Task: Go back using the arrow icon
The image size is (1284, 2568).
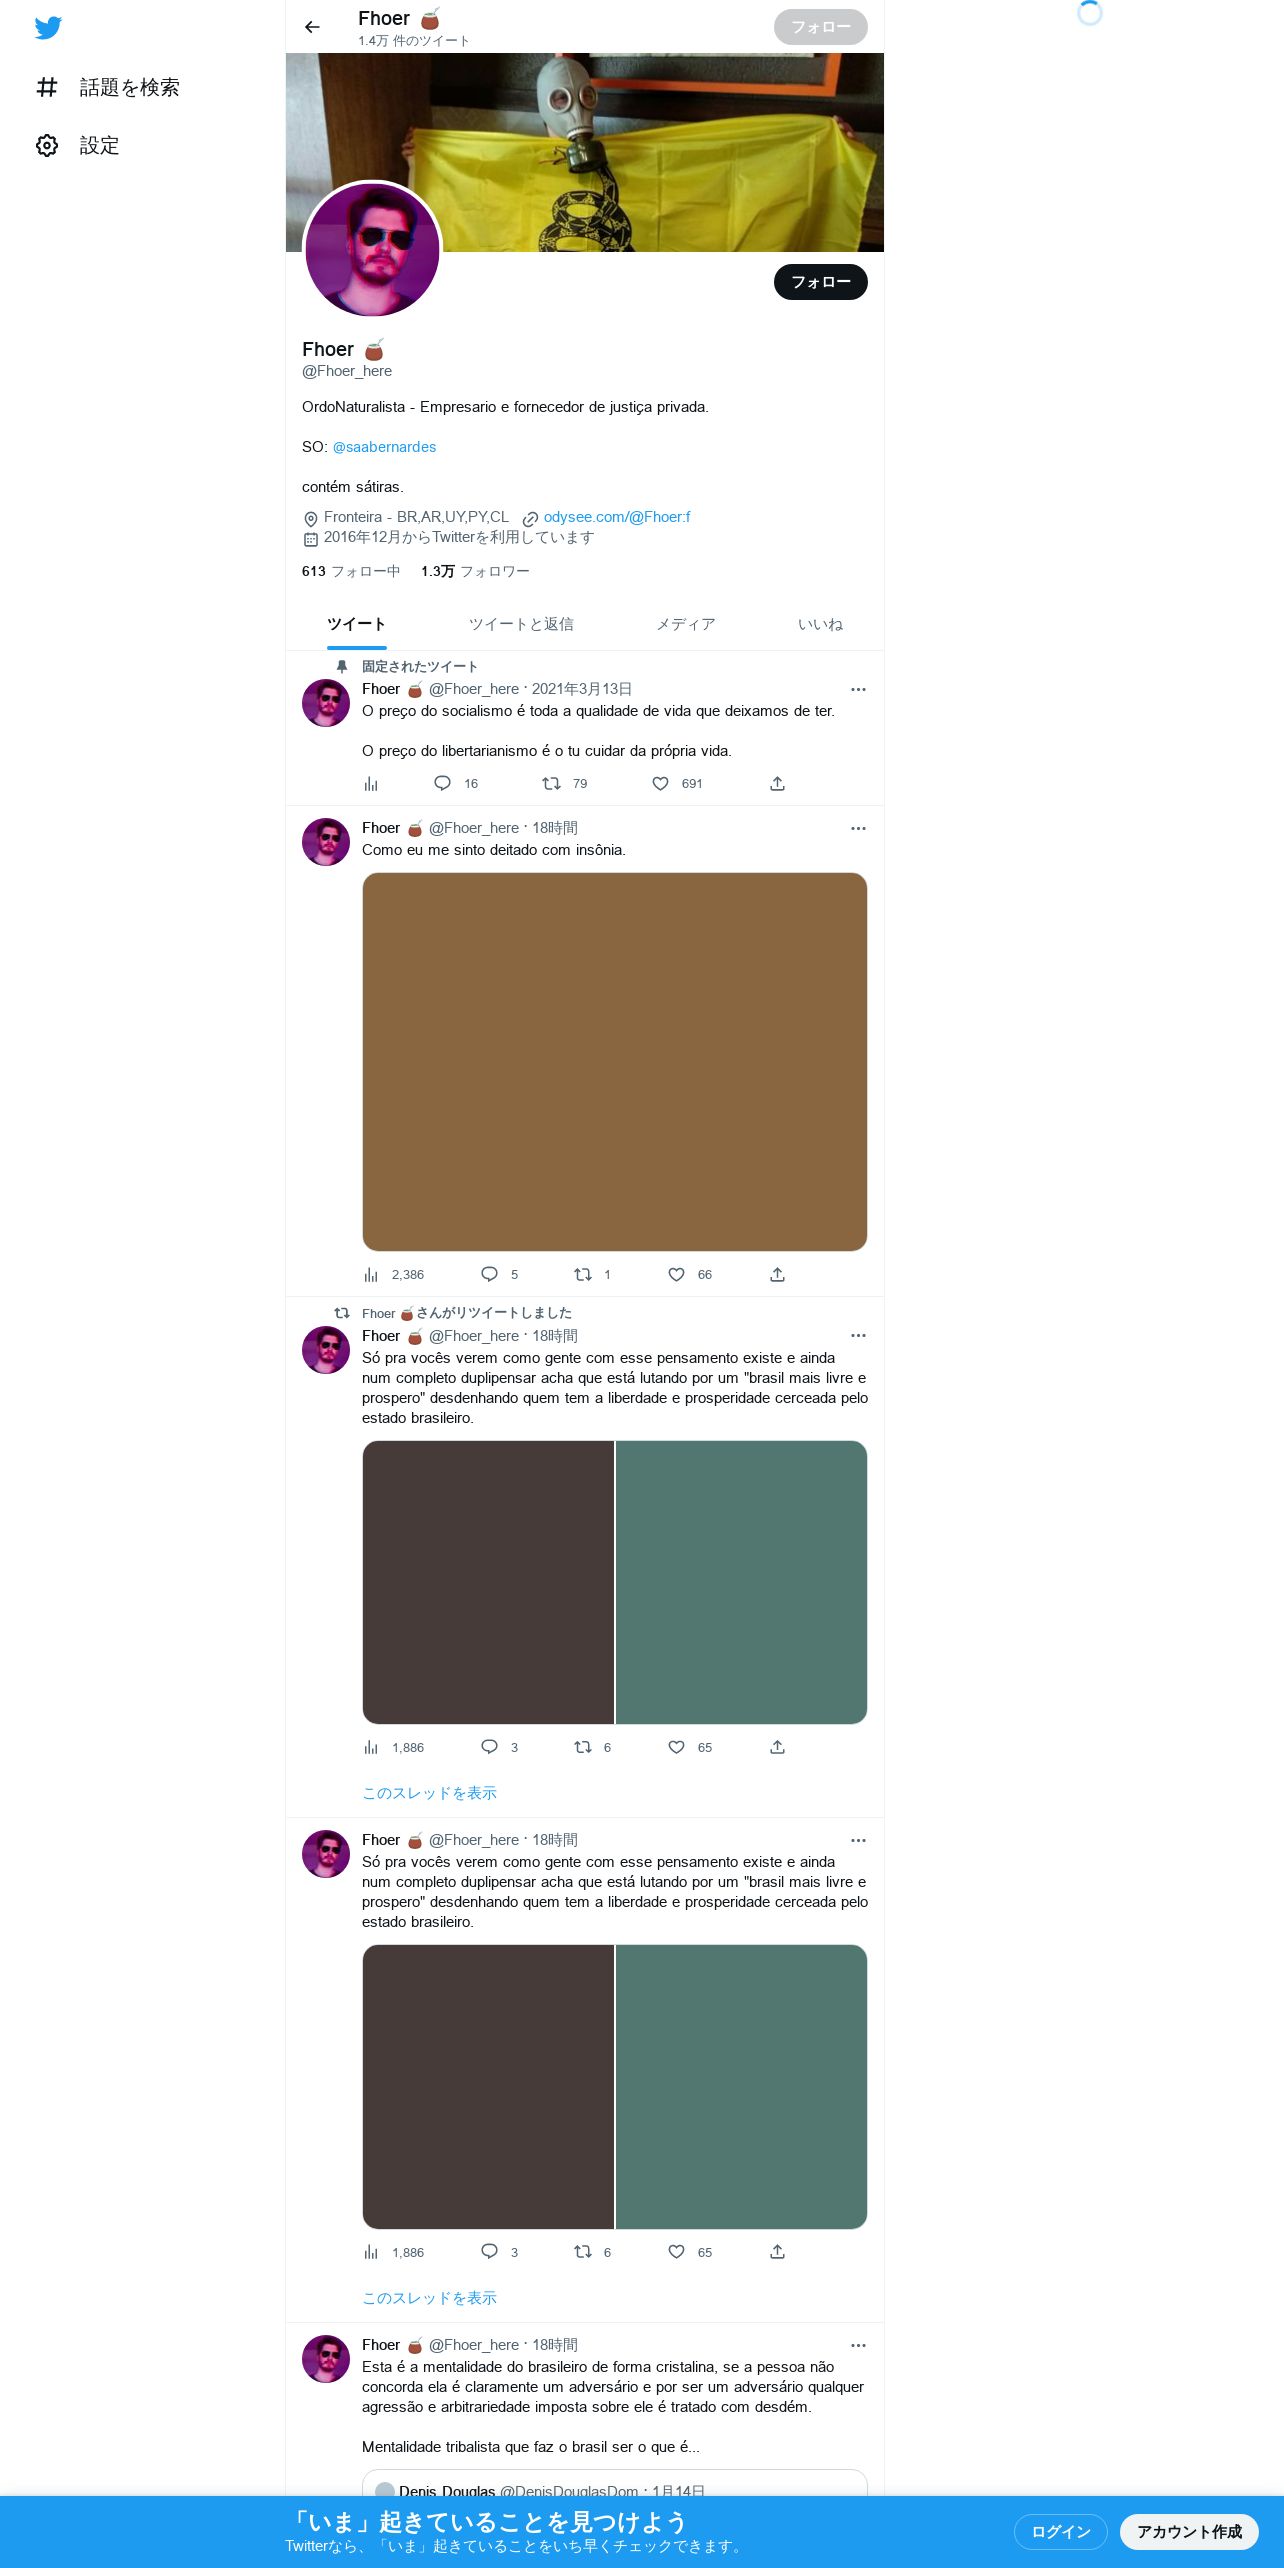Action: 312,27
